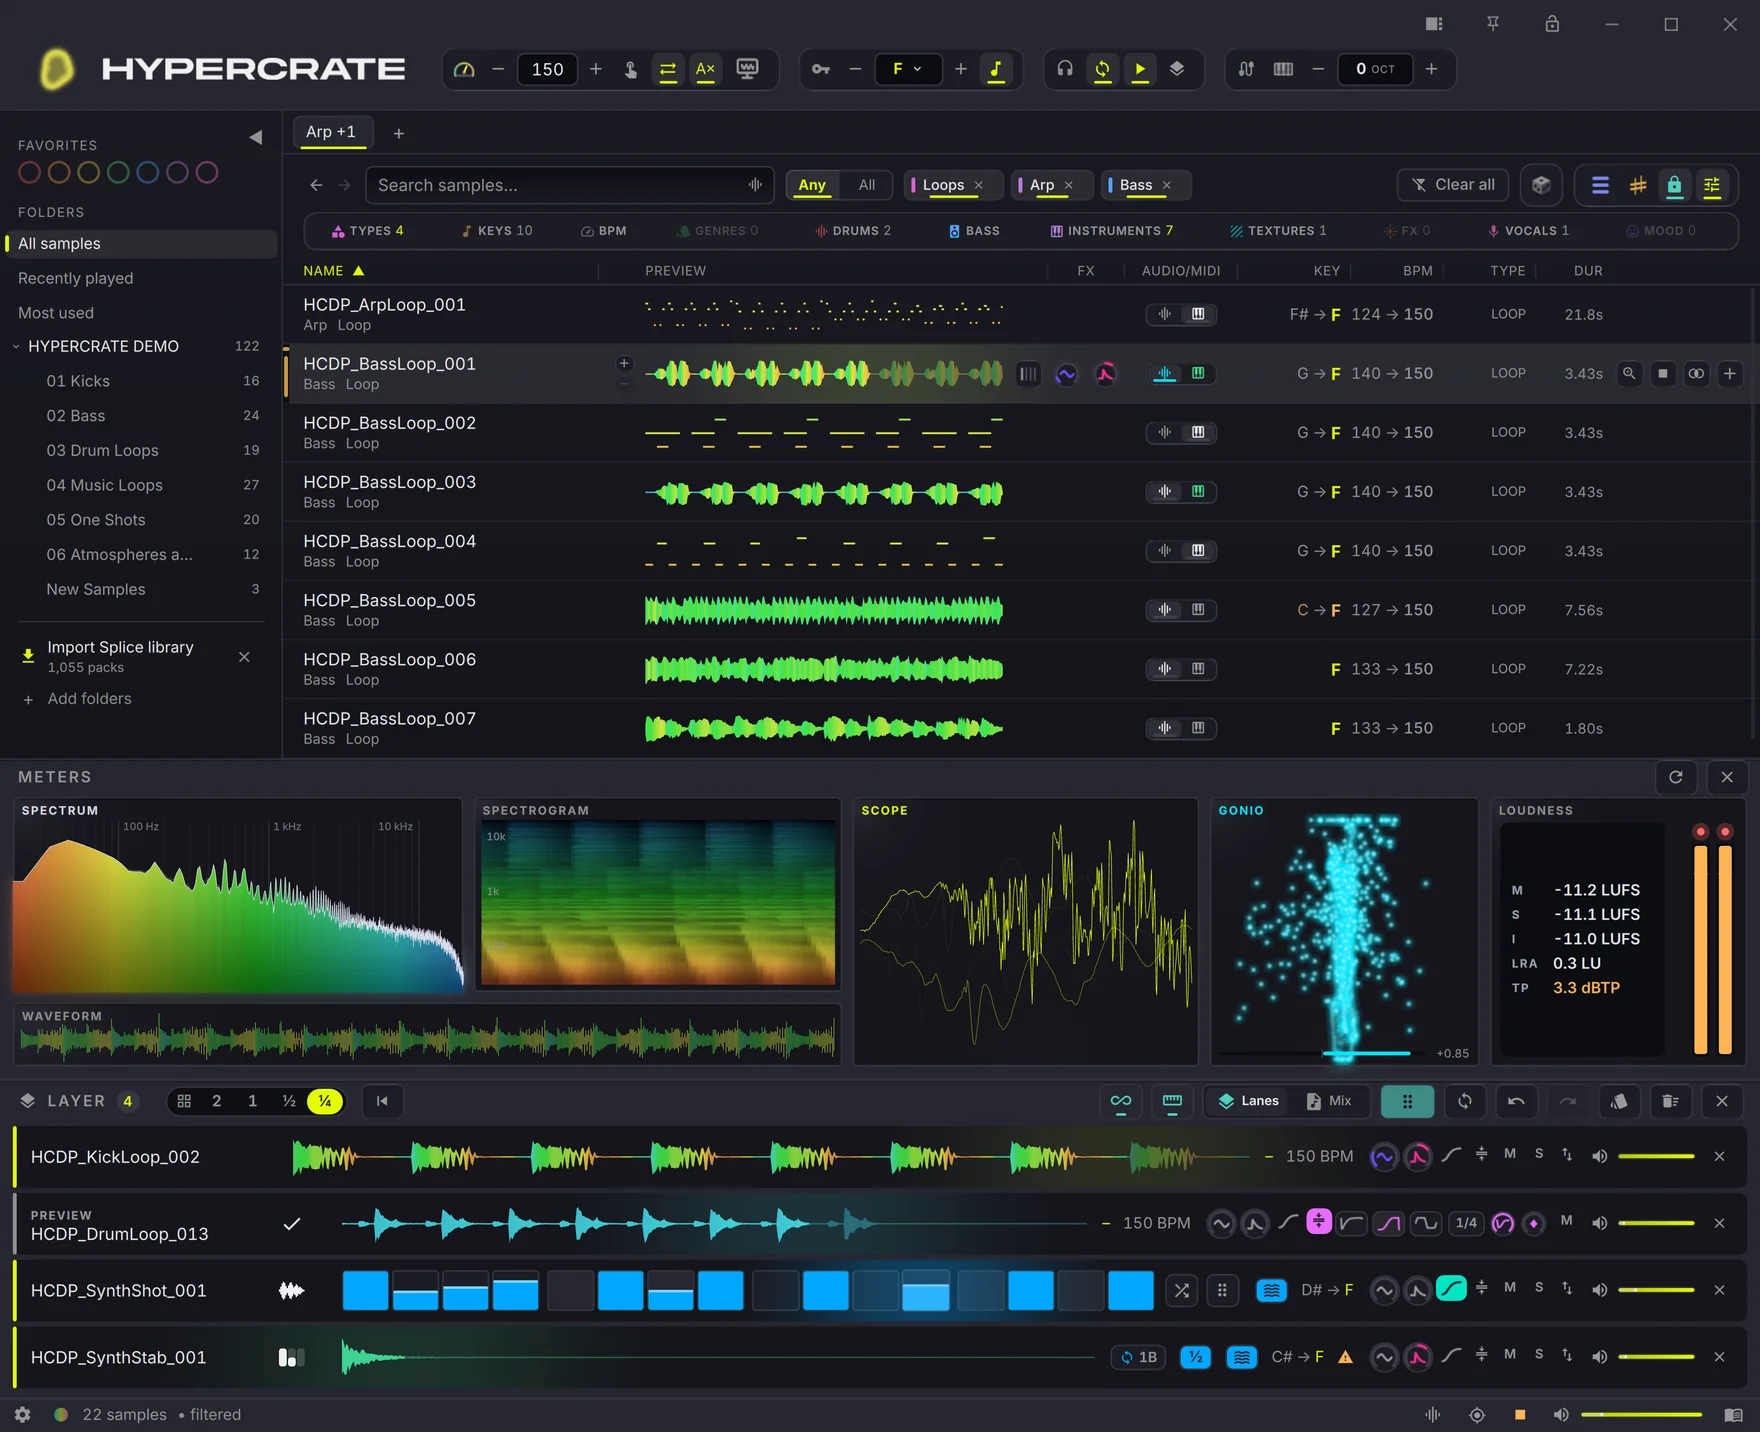This screenshot has height=1432, width=1760.
Task: Click MIDI icon on HCDP_ArpLoop_001 row
Action: click(x=1198, y=315)
